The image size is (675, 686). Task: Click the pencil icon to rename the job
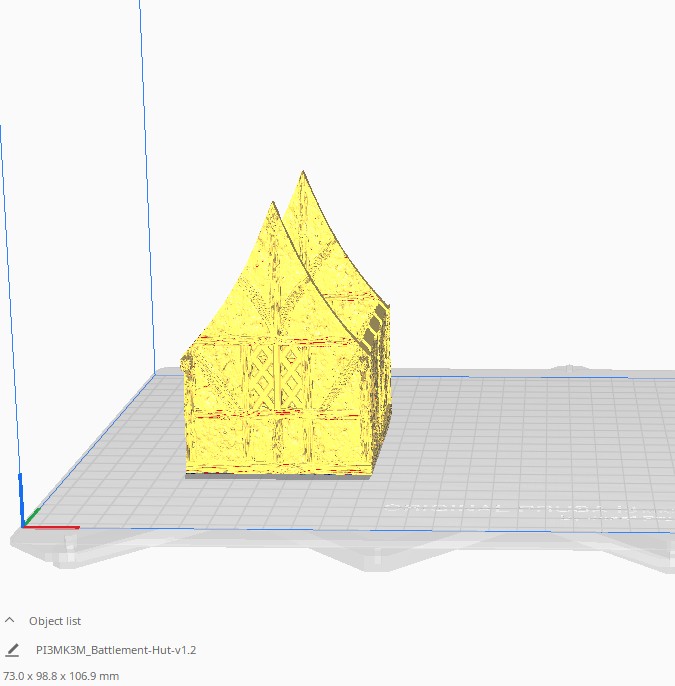point(12,650)
